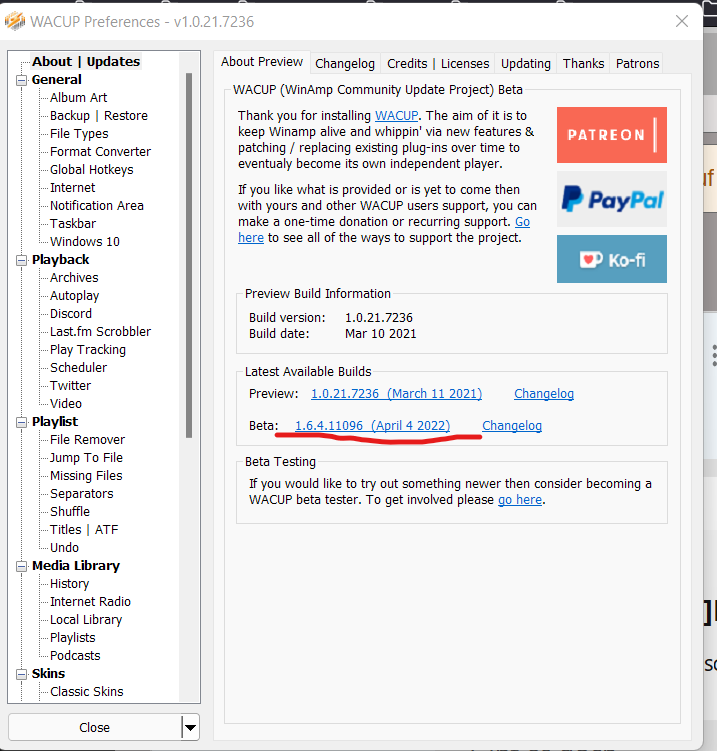Select the Windows 10 preferences page
This screenshot has height=751, width=717.
click(85, 242)
